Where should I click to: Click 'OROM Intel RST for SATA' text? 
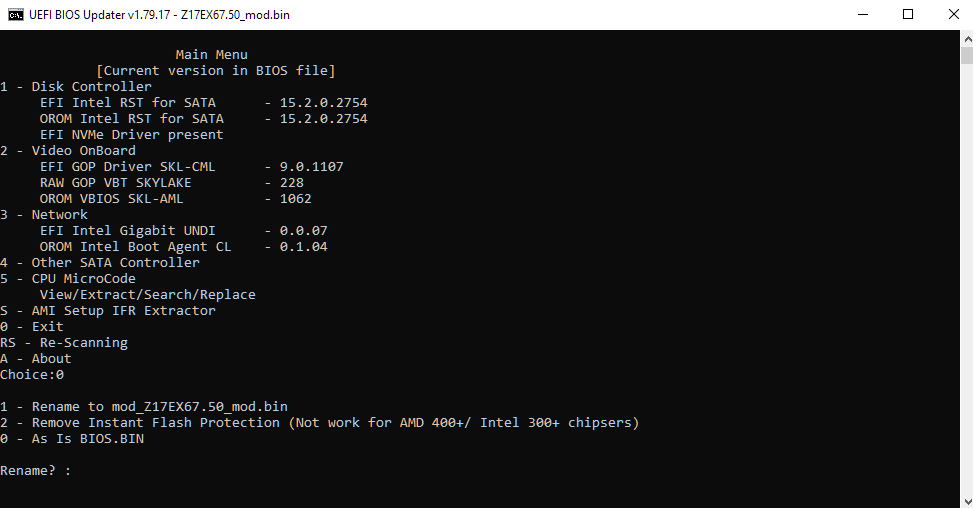click(x=132, y=118)
